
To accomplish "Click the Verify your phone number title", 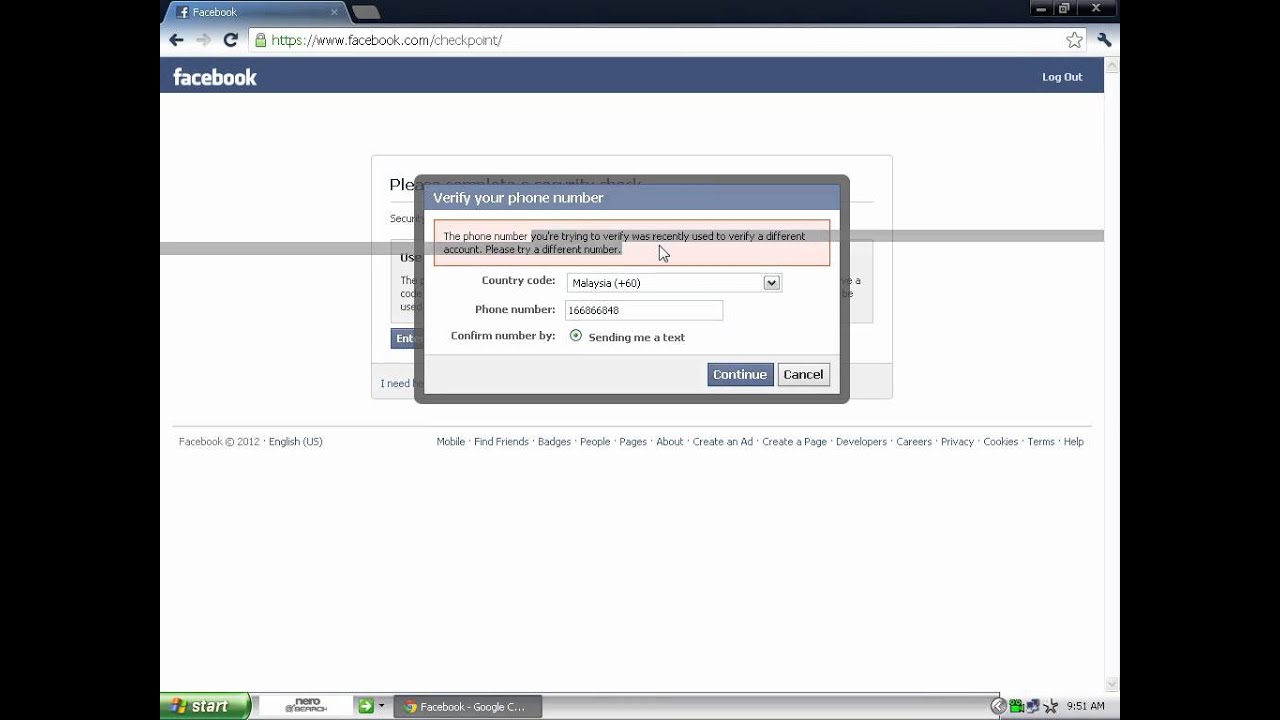I will click(518, 198).
